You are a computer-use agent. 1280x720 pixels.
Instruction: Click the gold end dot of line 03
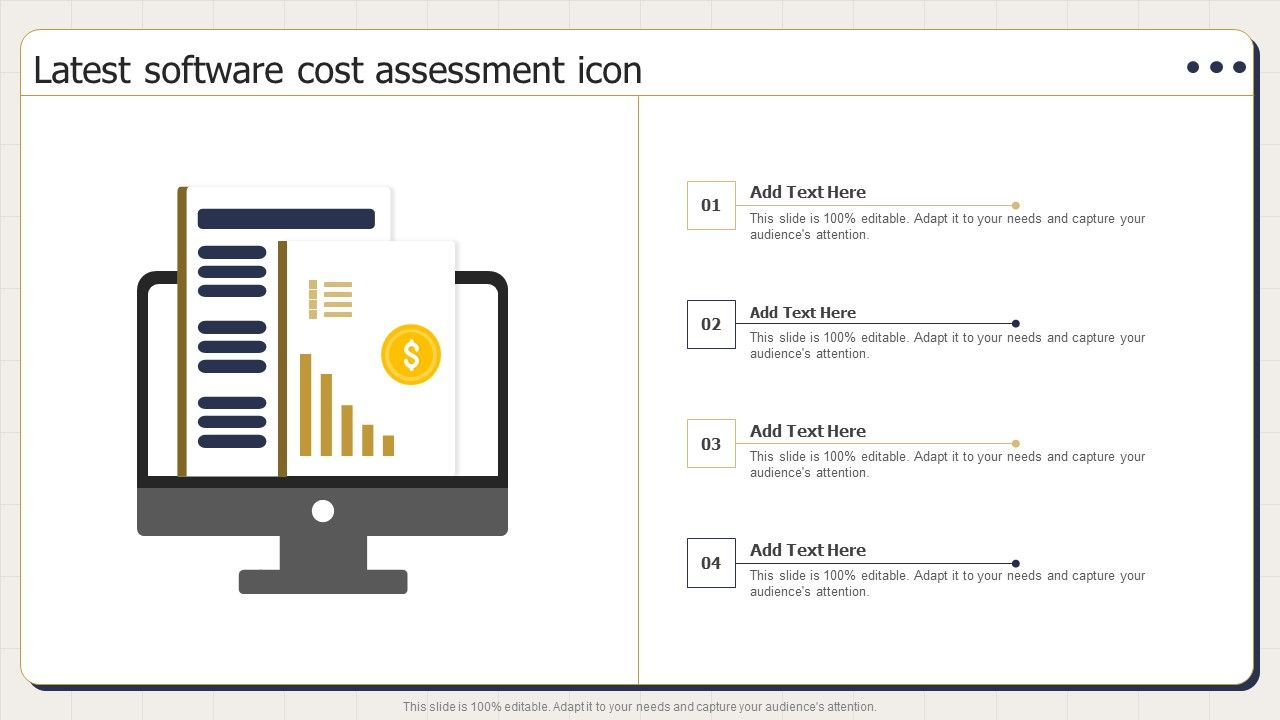1016,443
